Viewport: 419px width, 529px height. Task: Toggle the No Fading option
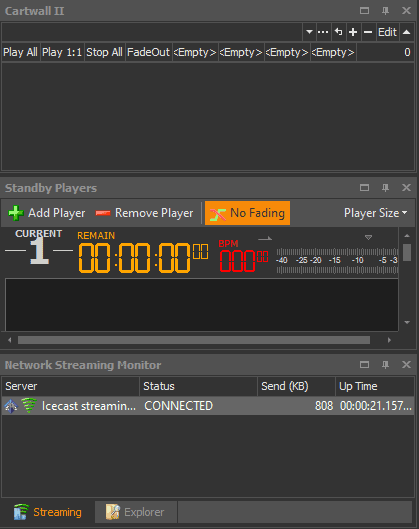pos(247,213)
